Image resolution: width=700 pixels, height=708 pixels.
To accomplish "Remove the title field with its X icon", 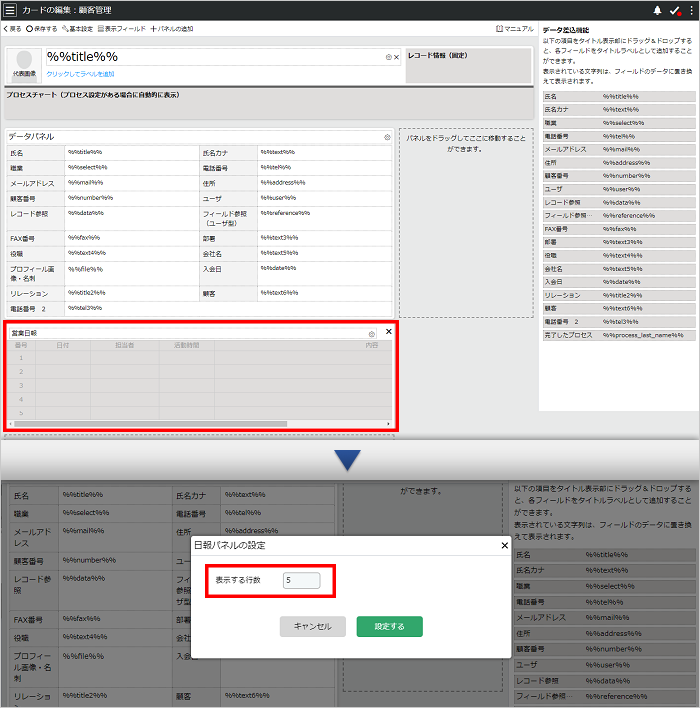I will click(396, 57).
